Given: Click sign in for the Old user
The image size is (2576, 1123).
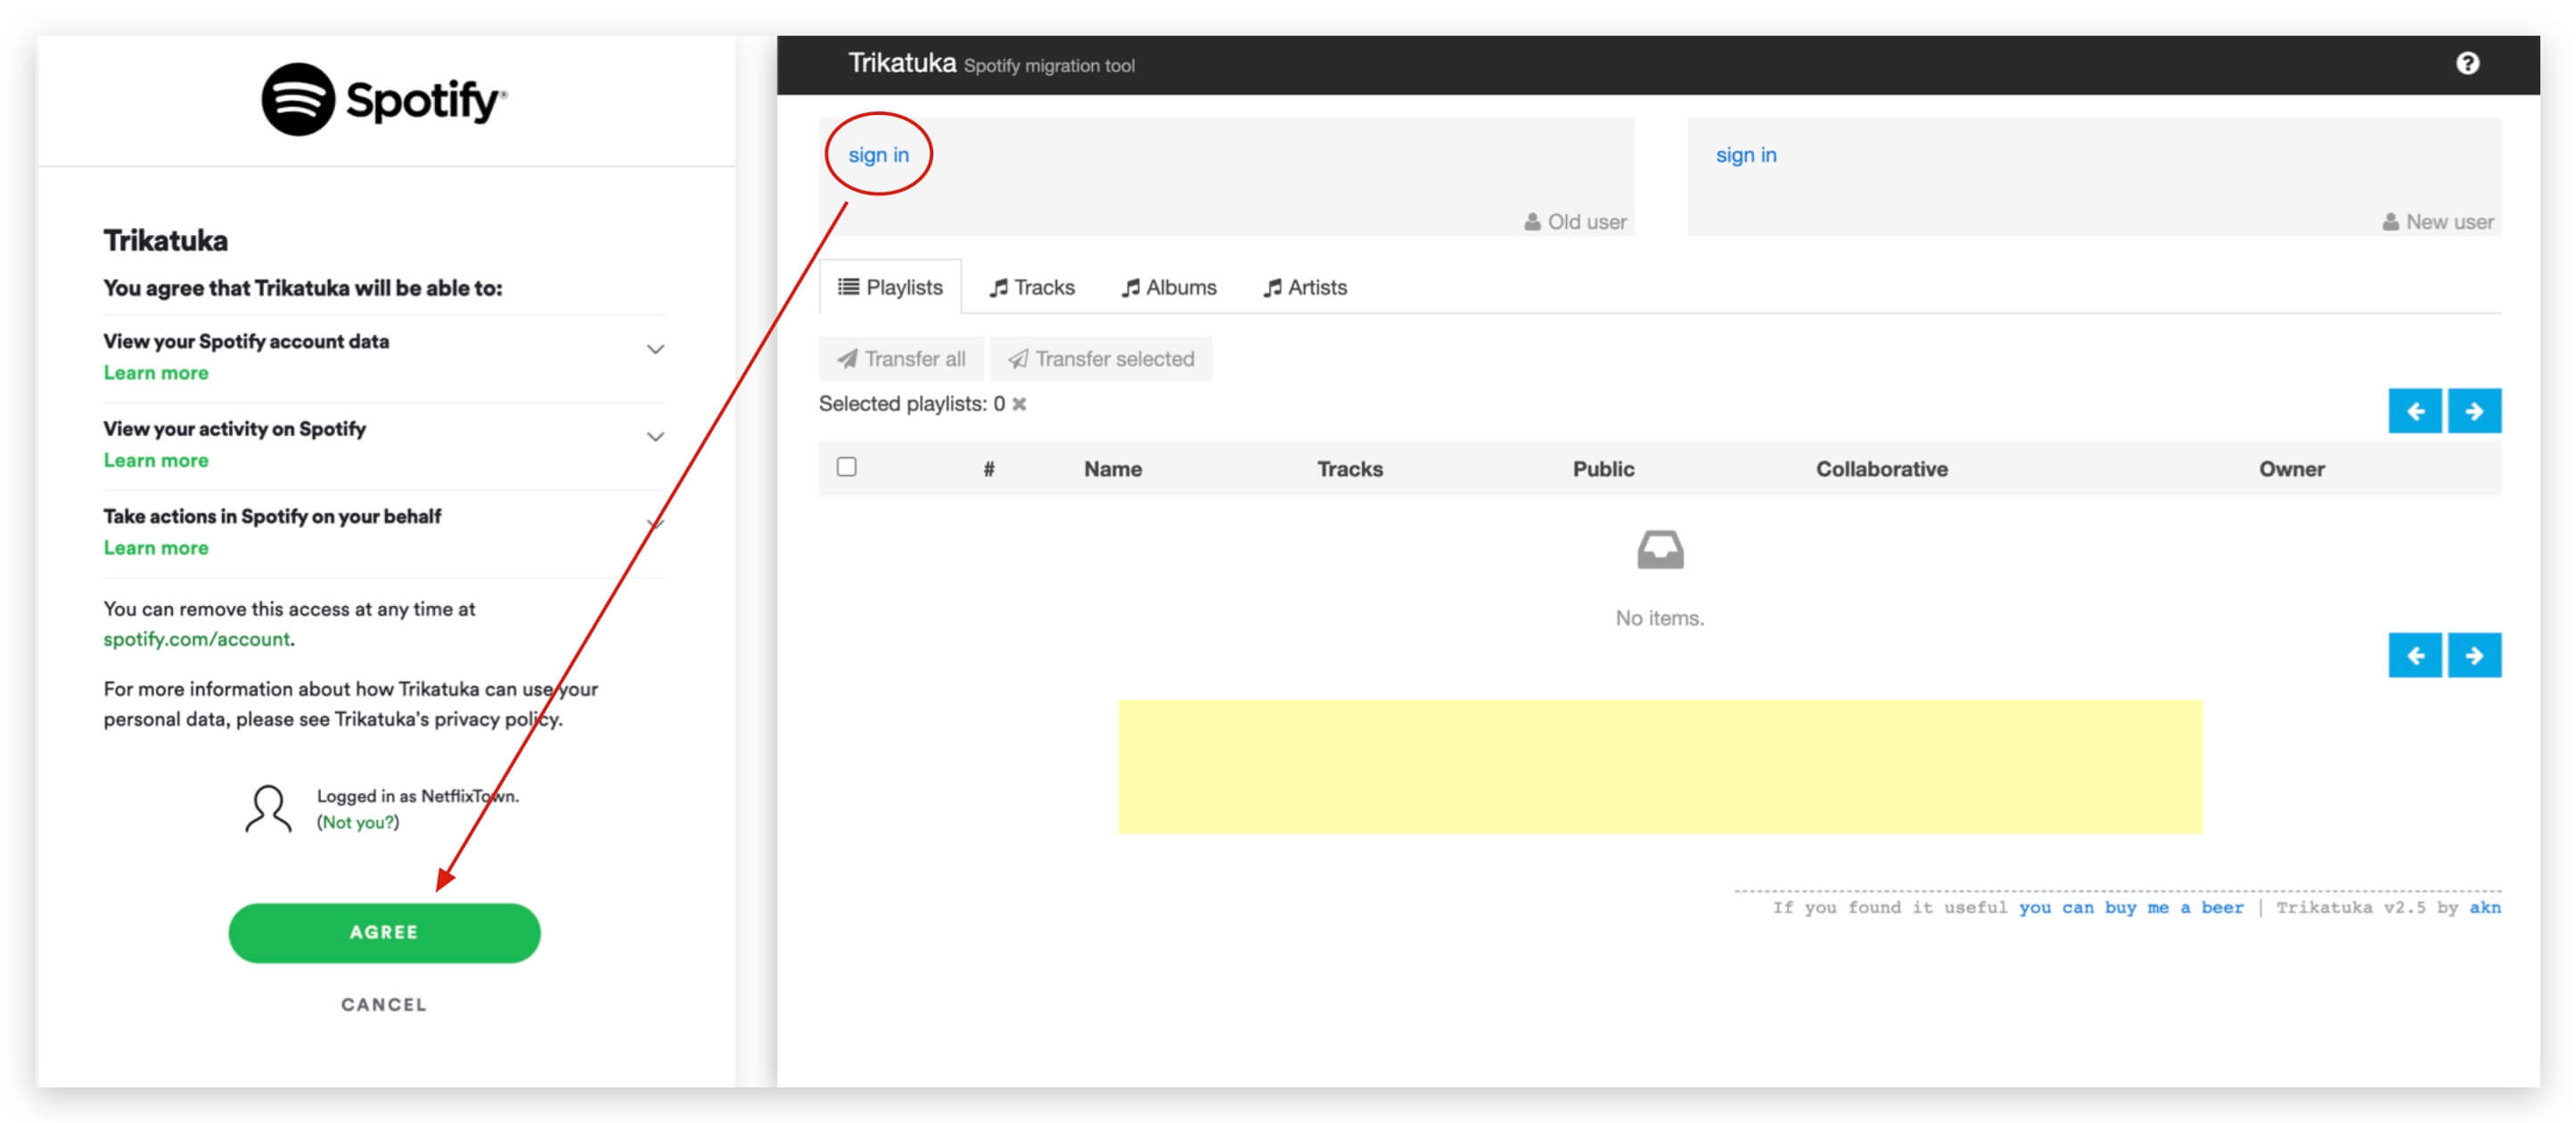Looking at the screenshot, I should [x=878, y=155].
